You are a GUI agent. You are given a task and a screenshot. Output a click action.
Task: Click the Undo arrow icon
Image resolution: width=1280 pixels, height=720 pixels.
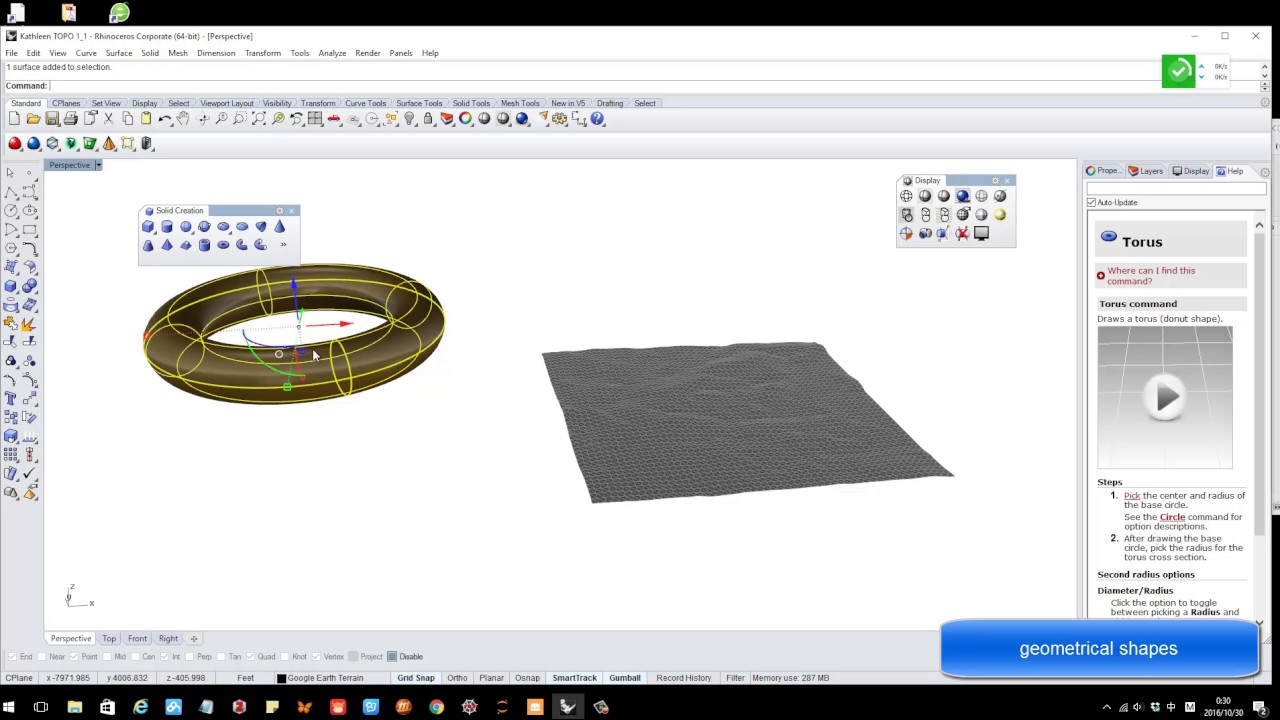pos(164,119)
